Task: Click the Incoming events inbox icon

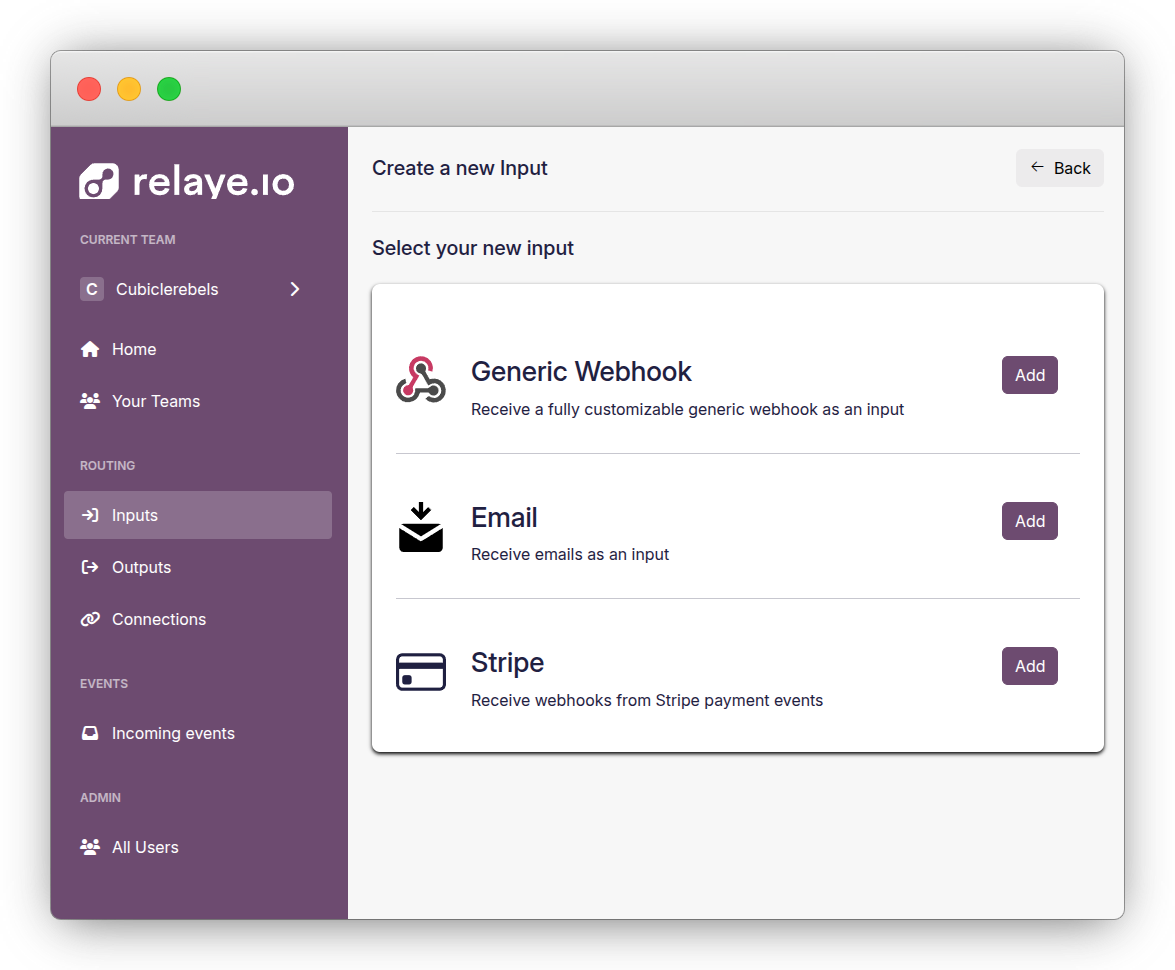Action: click(90, 733)
